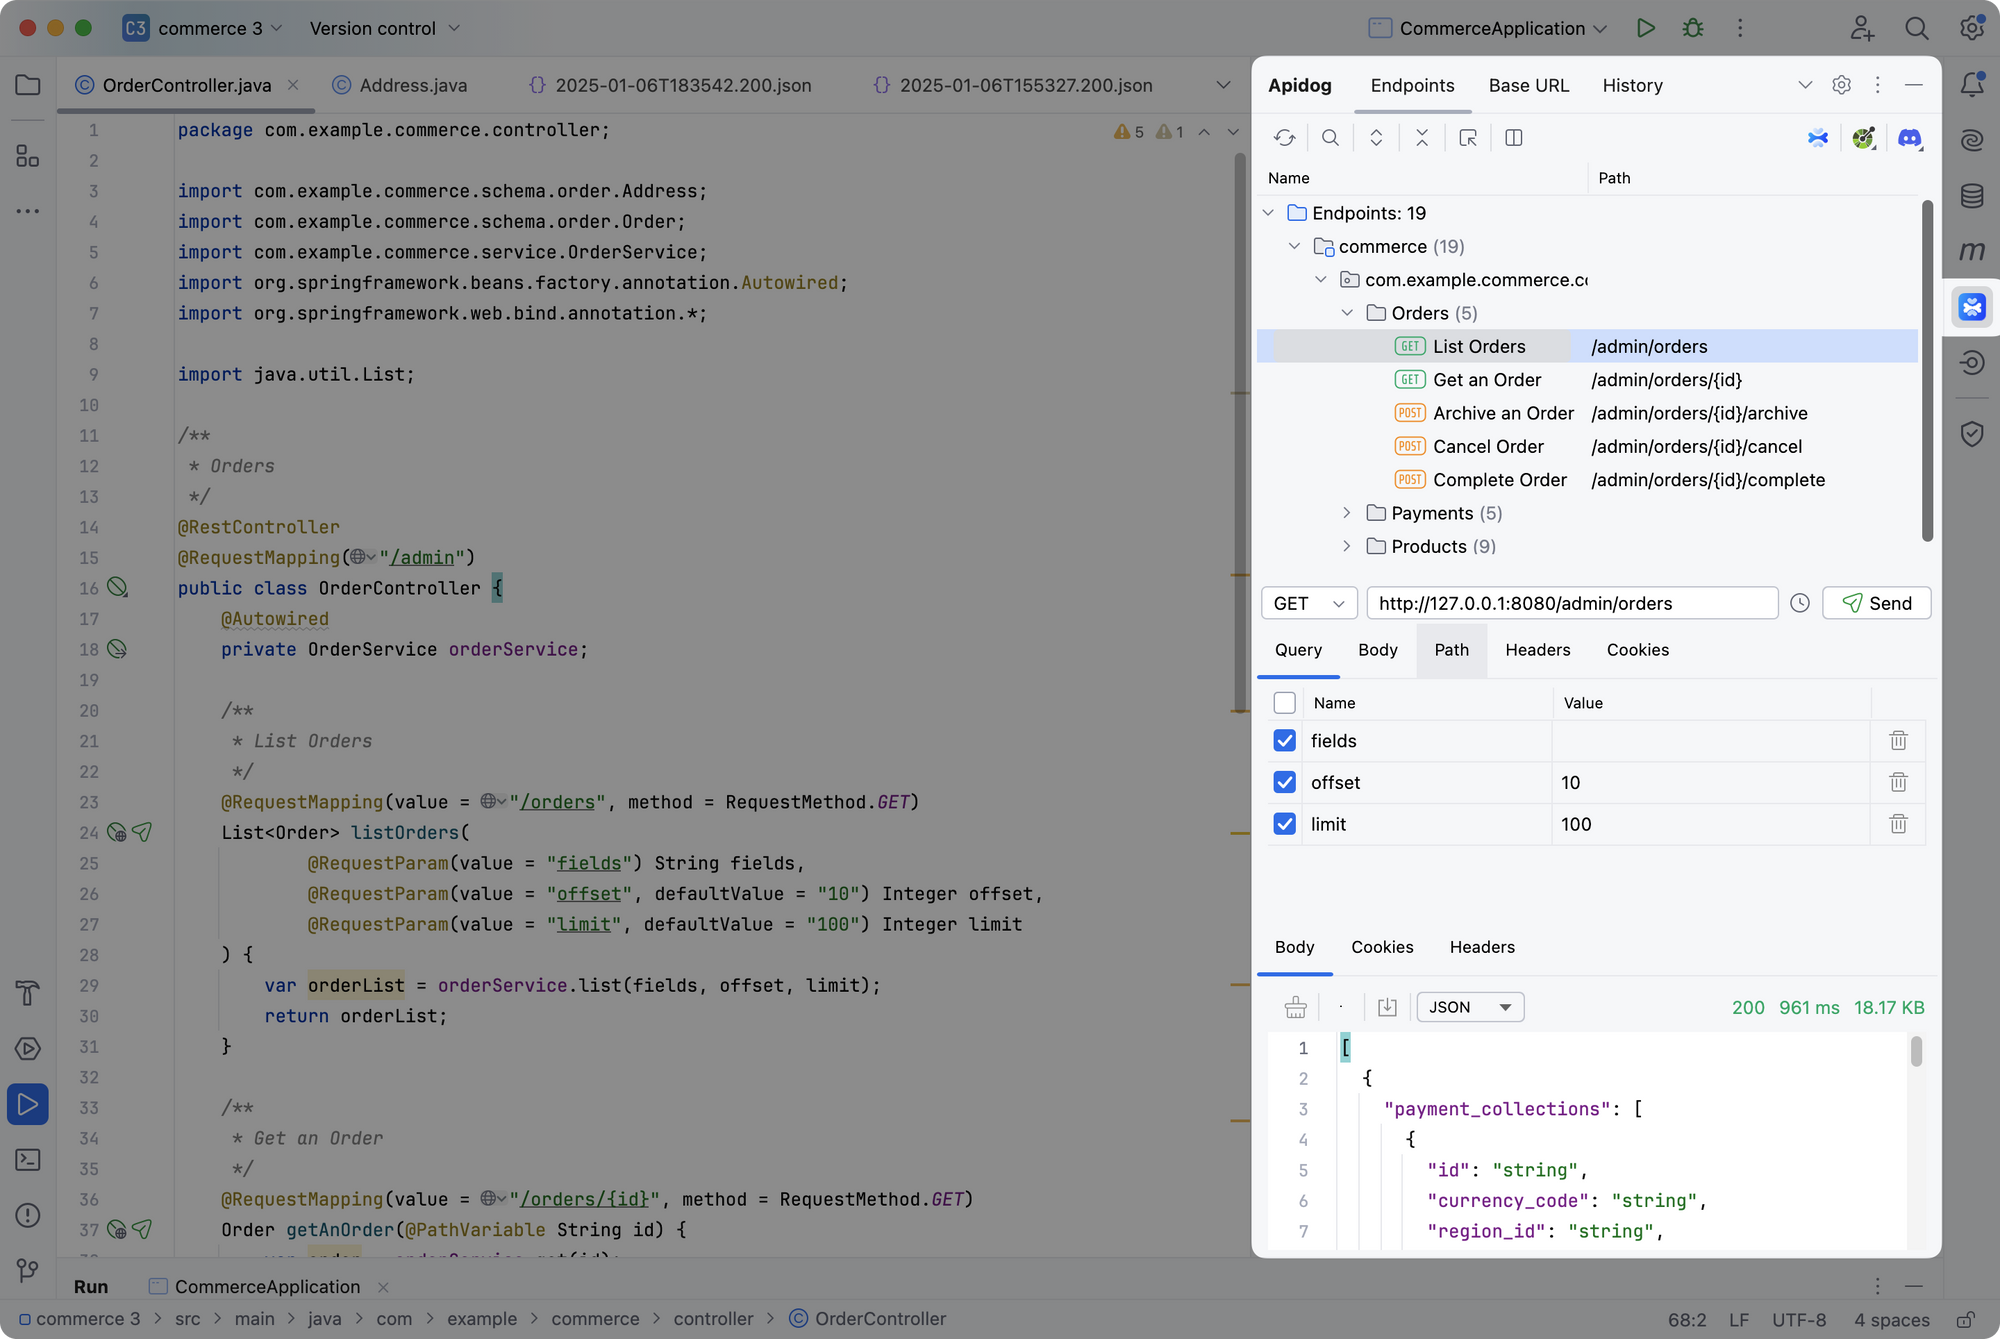The width and height of the screenshot is (2000, 1339).
Task: Expand the Payments folder
Action: 1347,513
